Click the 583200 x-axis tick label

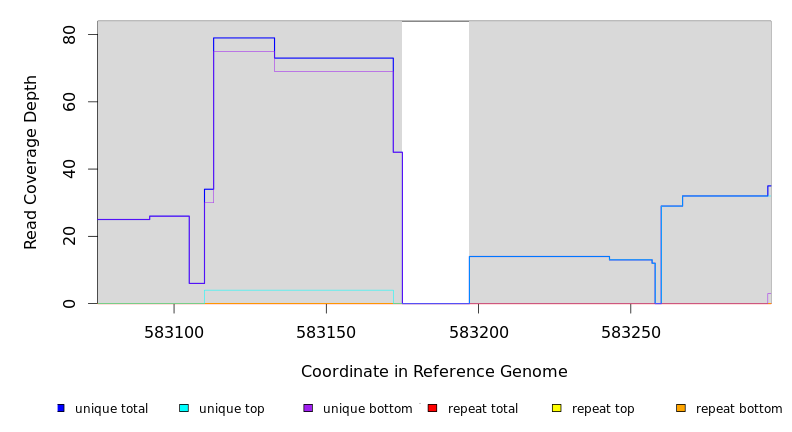[478, 331]
